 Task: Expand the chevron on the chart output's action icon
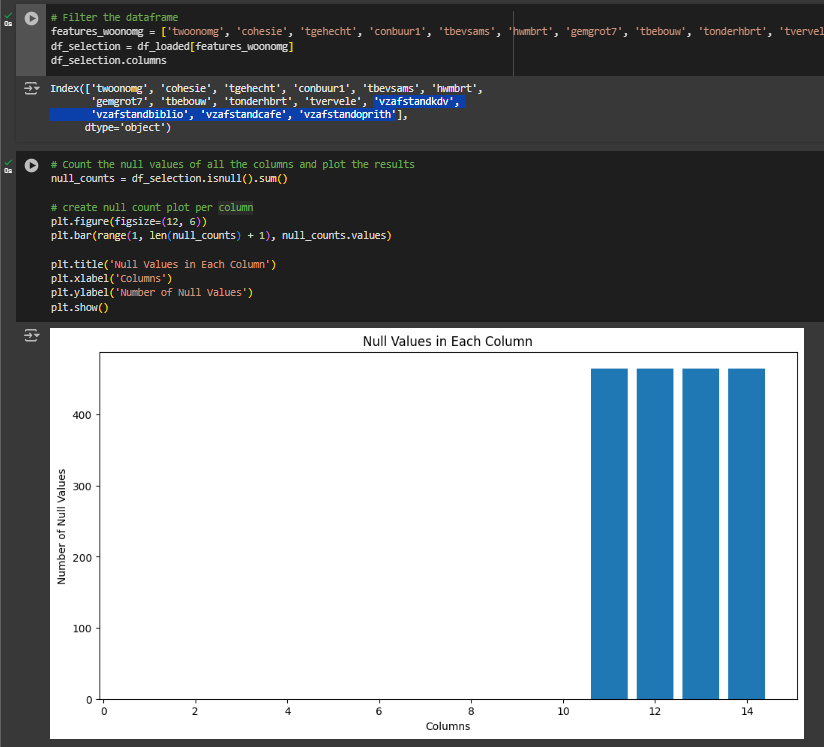coord(38,335)
